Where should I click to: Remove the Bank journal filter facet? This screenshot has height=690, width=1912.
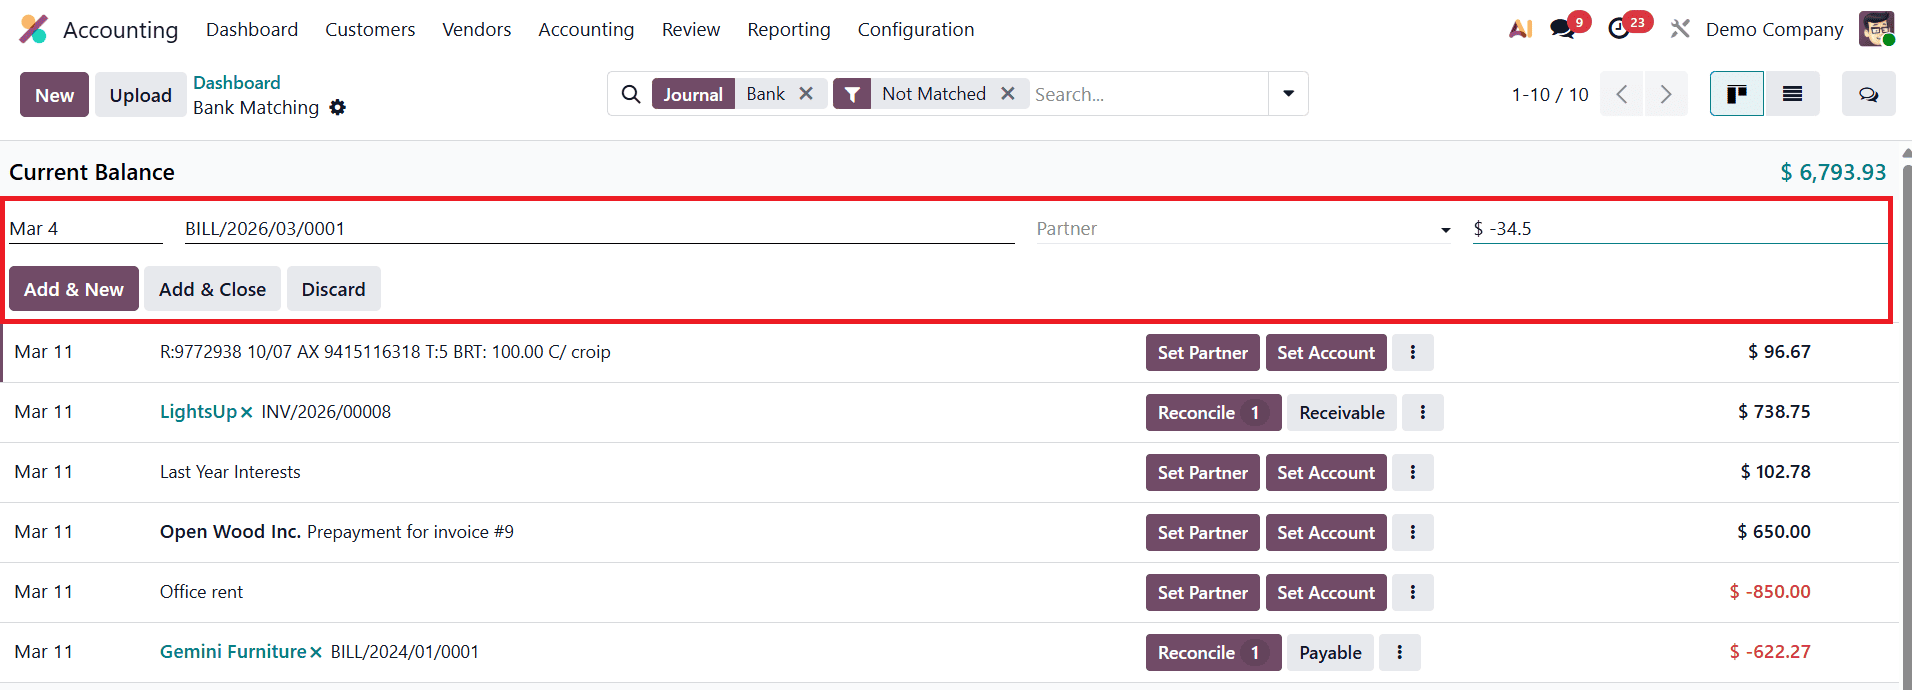[x=806, y=93]
